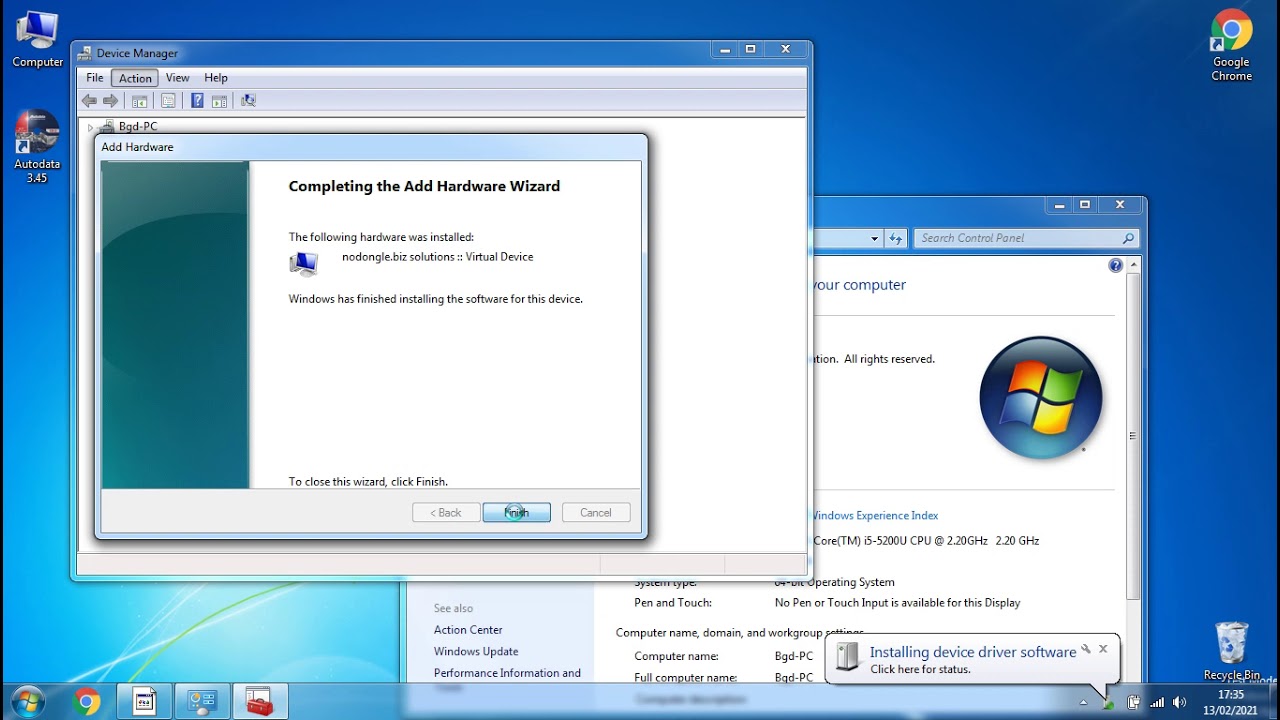
Task: Open the Action menu in Device Manager
Action: click(135, 78)
